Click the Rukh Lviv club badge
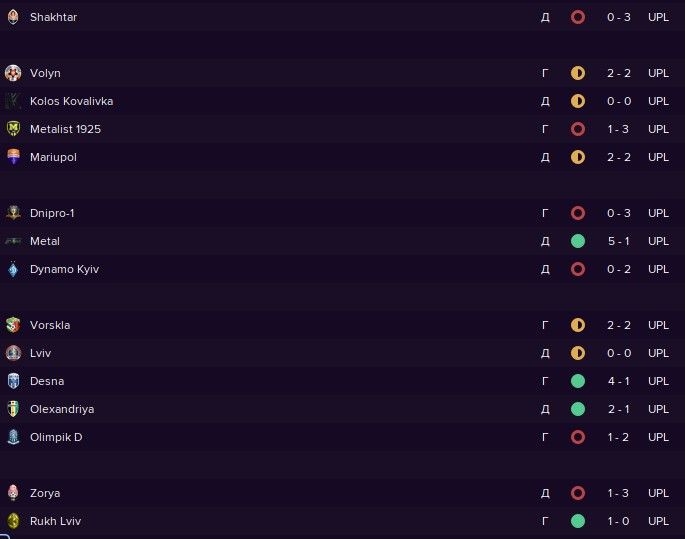The image size is (685, 539). click(13, 521)
